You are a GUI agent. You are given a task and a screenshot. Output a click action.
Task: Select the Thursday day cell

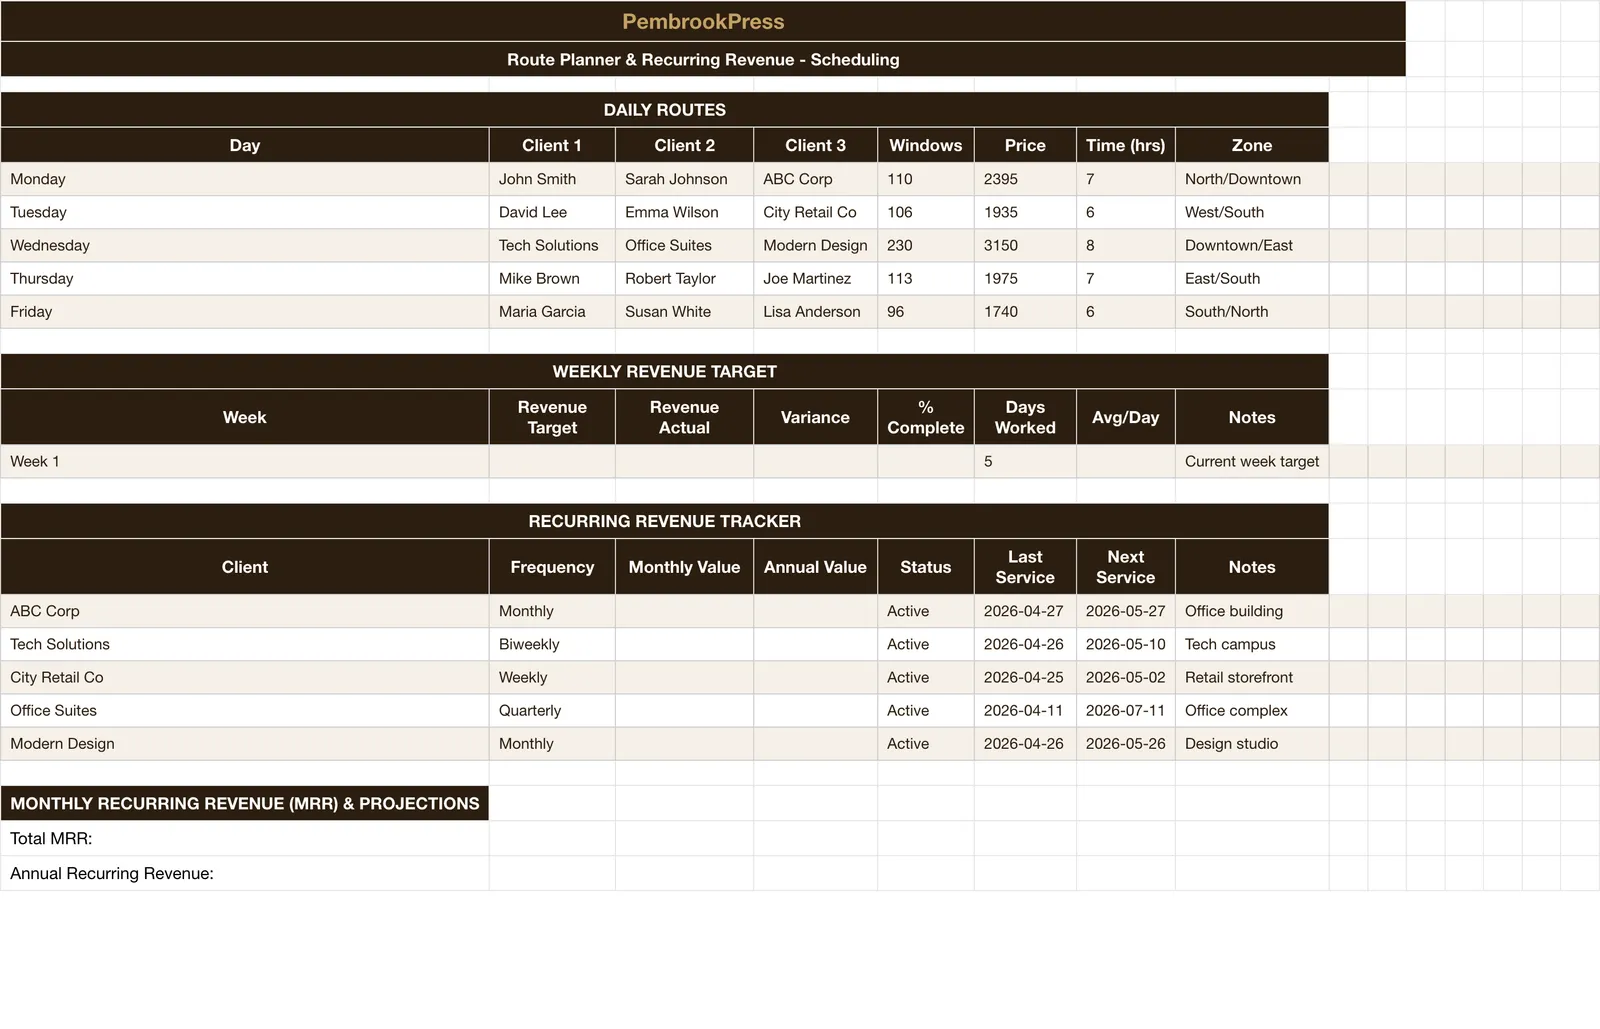(245, 278)
